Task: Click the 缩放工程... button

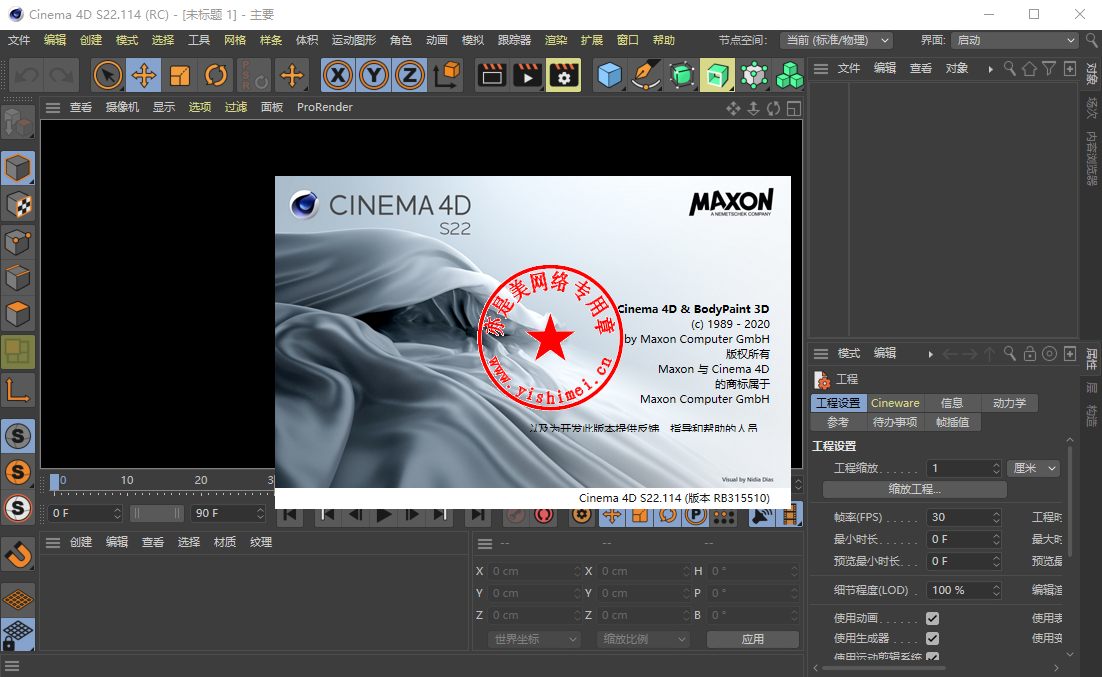Action: pos(914,489)
